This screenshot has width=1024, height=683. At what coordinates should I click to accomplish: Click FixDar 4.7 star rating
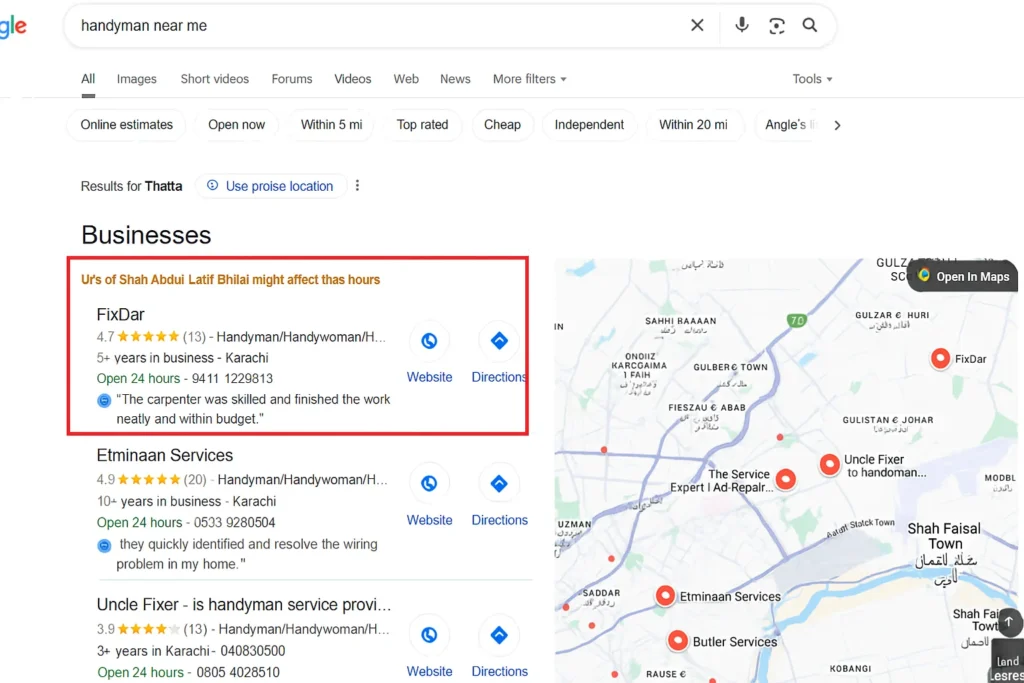[150, 337]
